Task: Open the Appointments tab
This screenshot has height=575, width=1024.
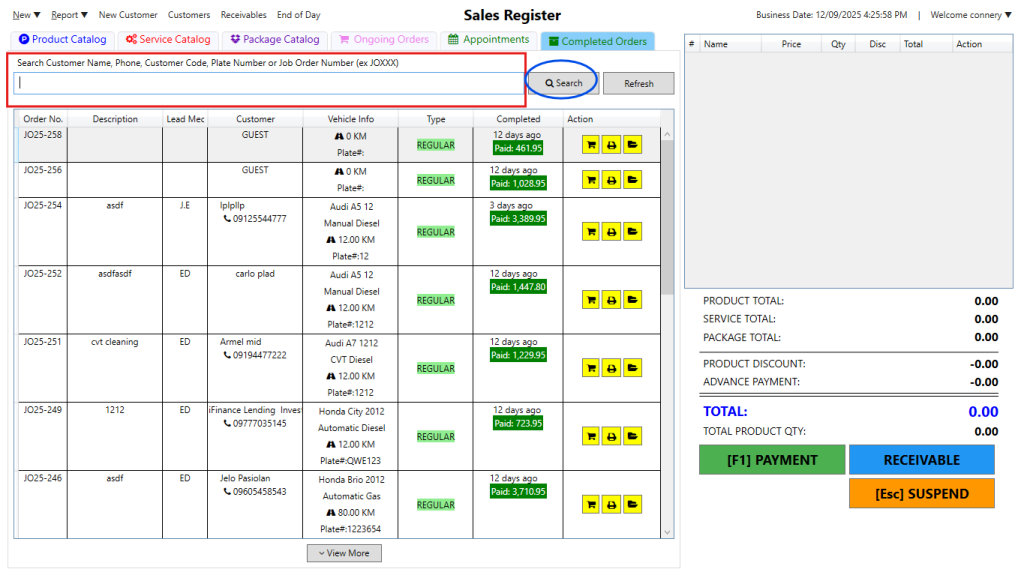Action: [488, 40]
